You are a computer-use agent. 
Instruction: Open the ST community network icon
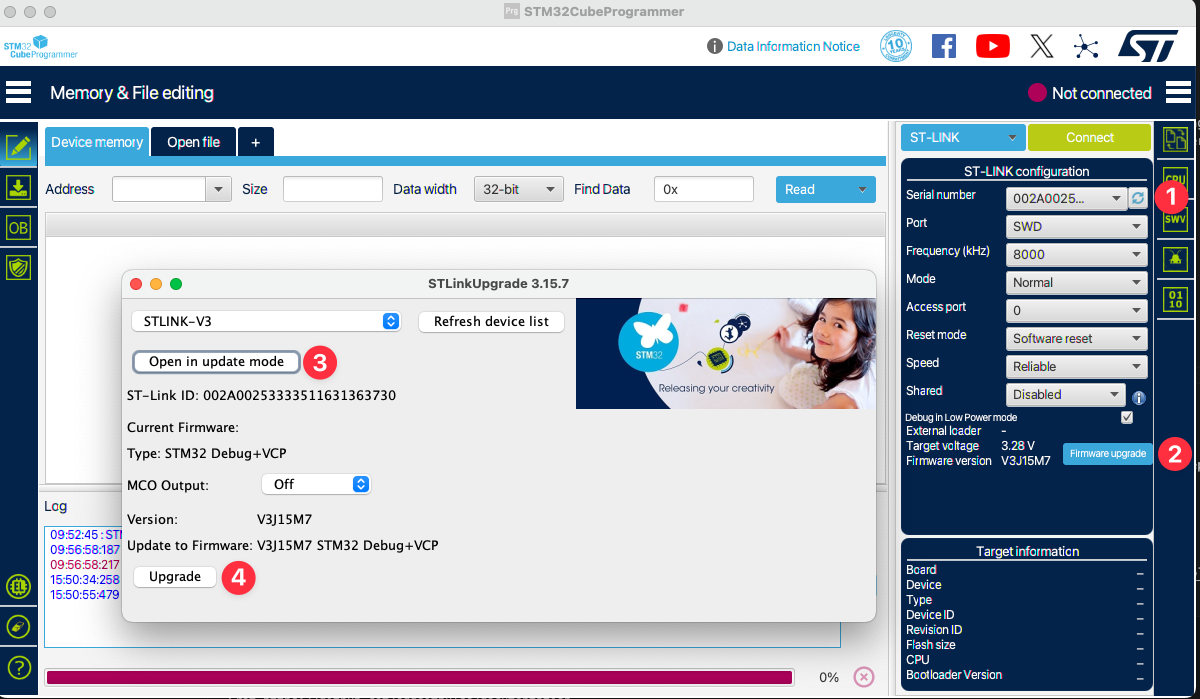point(1086,46)
